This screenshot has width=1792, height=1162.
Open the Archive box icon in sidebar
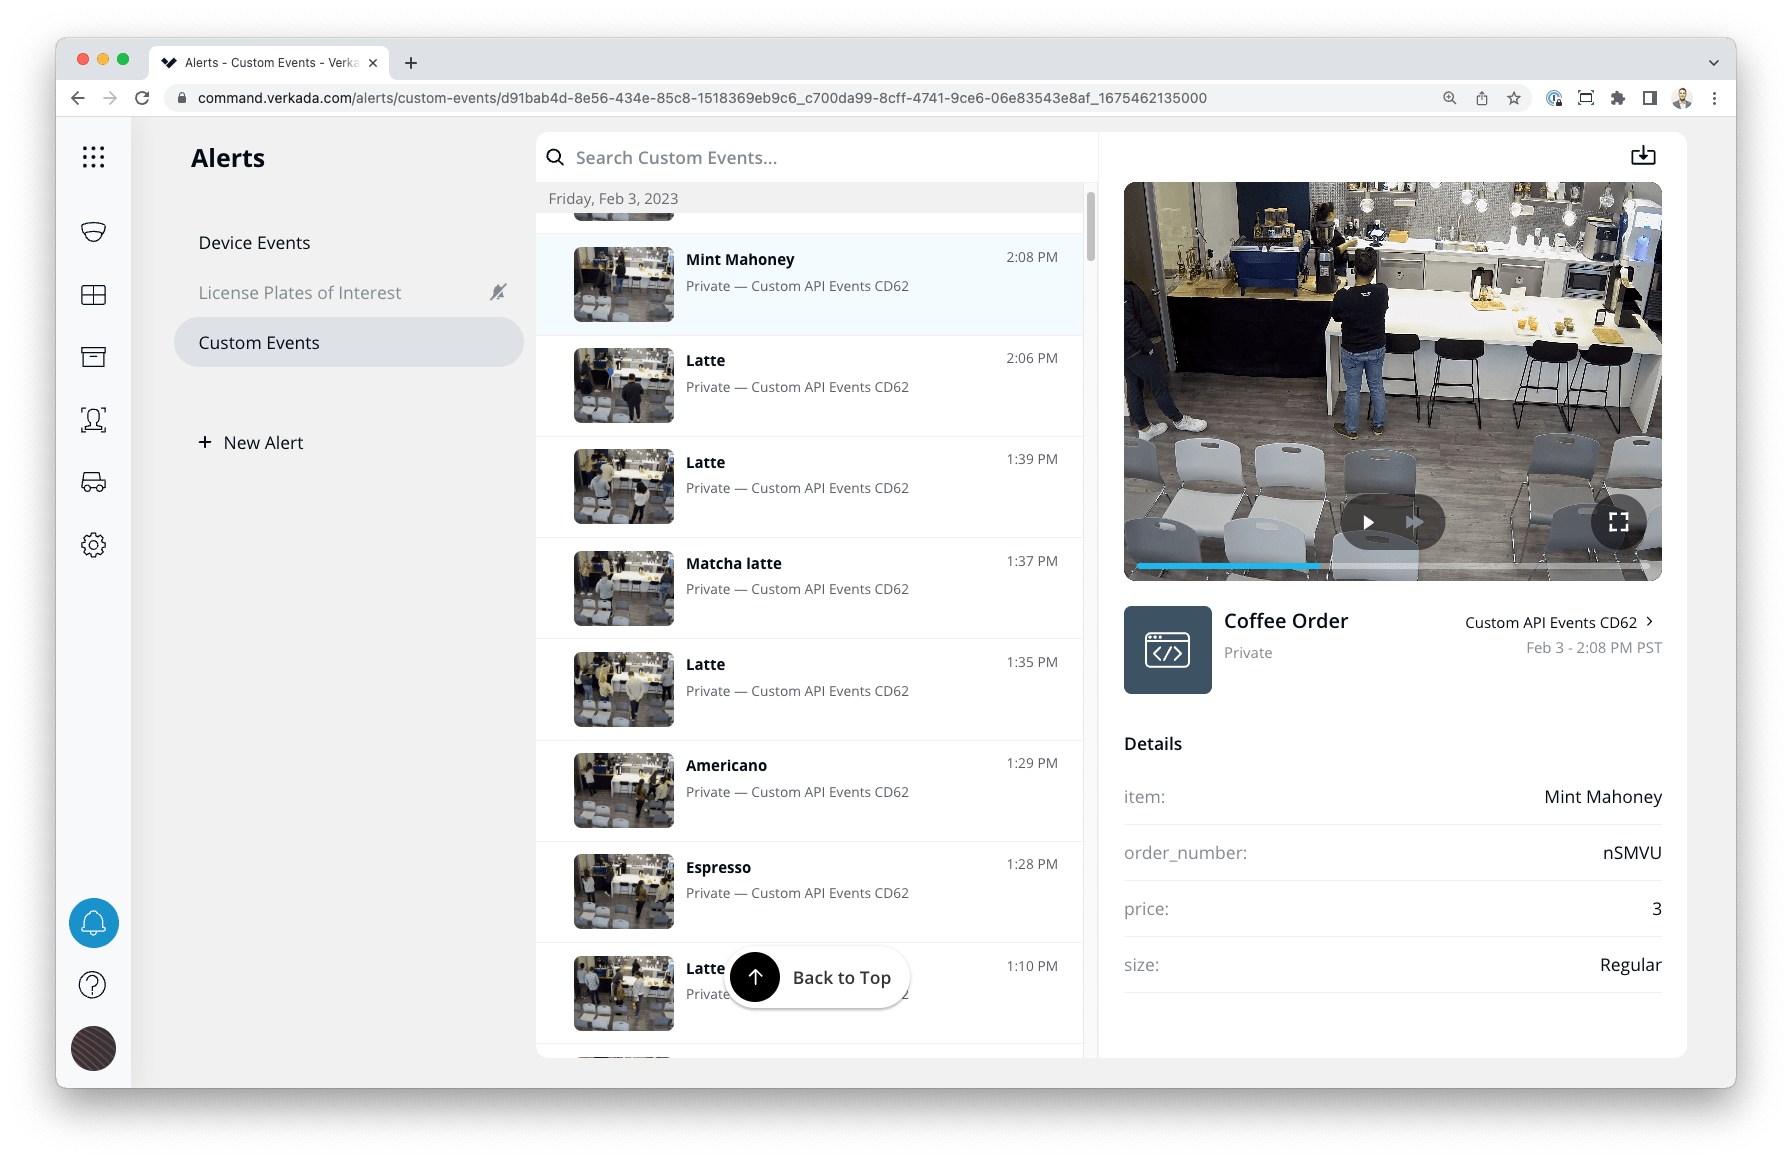(93, 356)
